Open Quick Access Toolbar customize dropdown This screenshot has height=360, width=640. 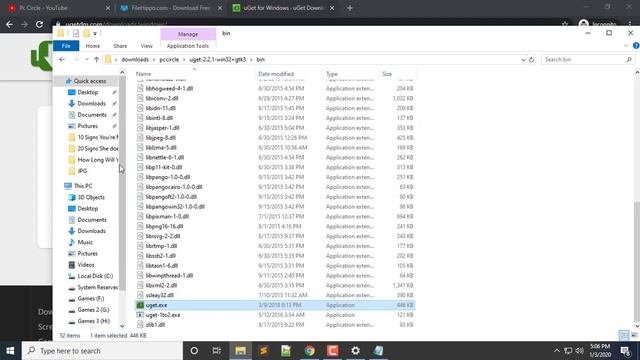(x=95, y=33)
